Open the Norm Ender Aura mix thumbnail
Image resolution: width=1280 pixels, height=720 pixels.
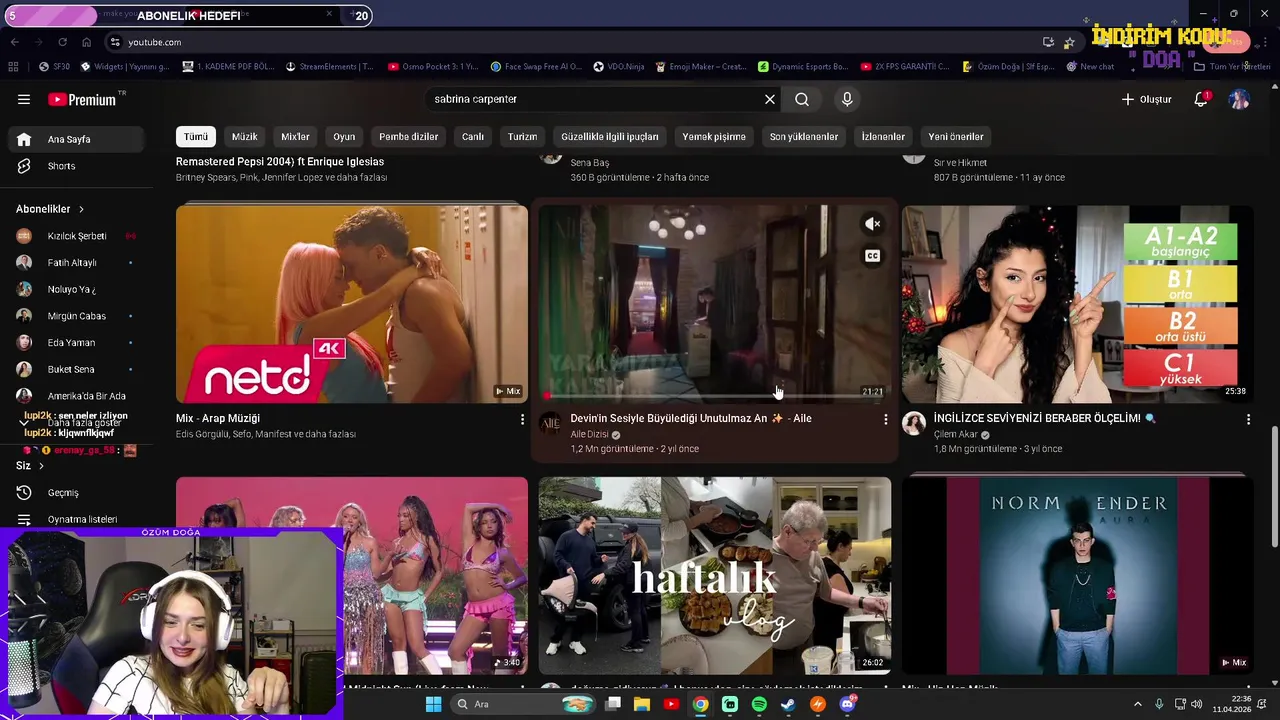click(x=1077, y=575)
